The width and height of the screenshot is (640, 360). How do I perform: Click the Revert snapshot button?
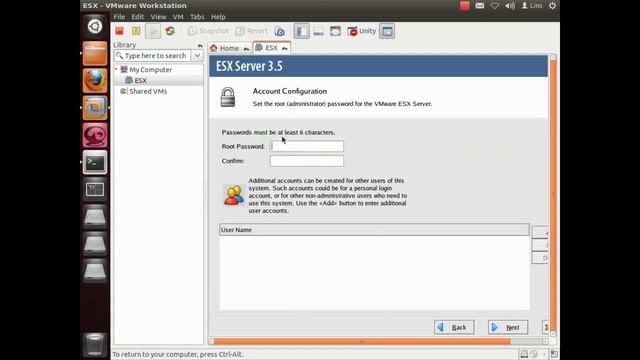251,31
